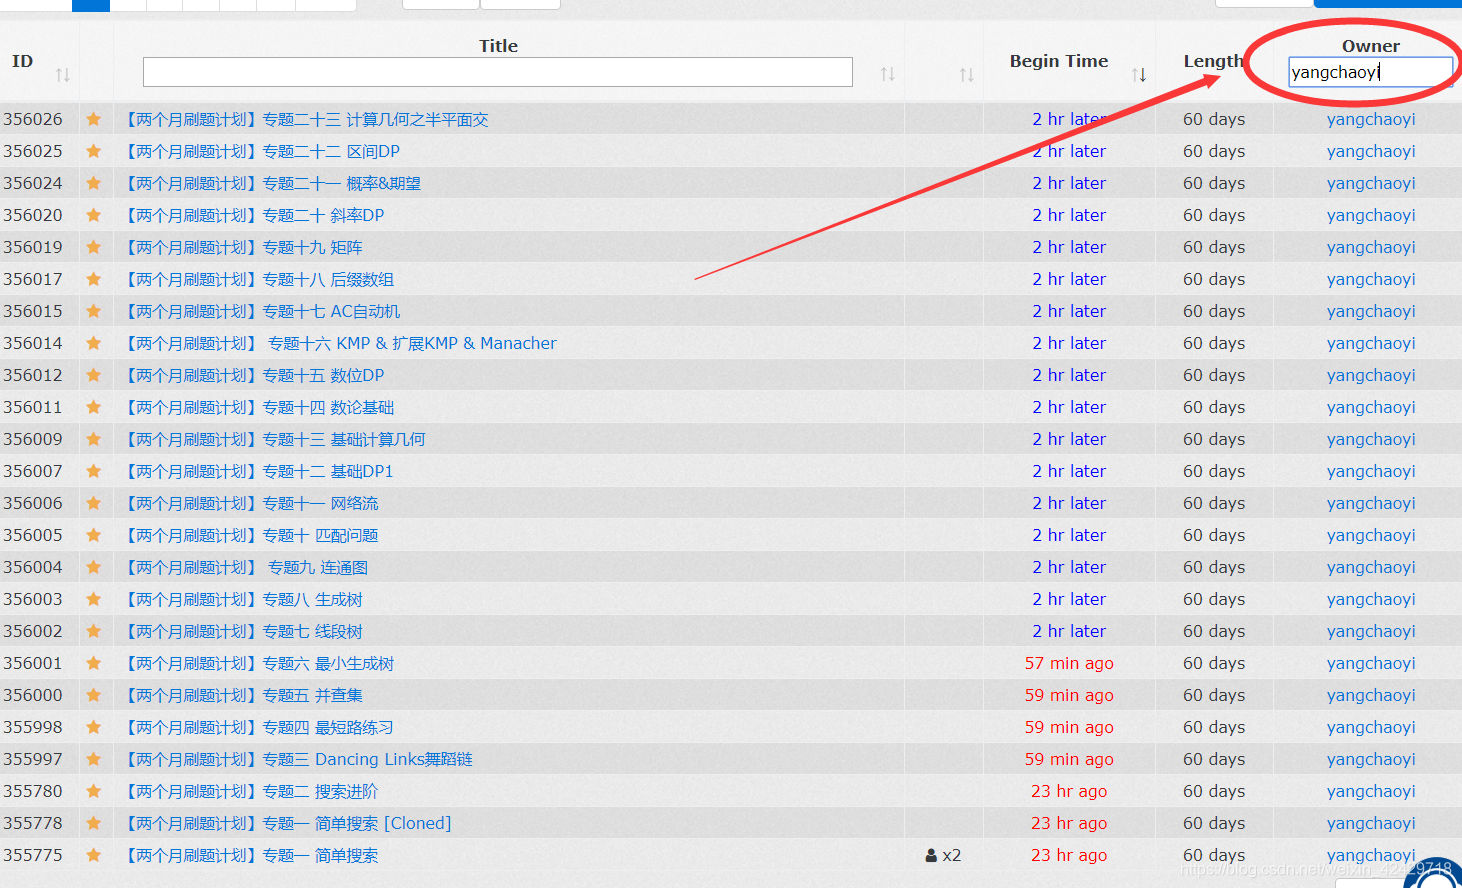Open contest 专题九 连通图

tap(246, 567)
